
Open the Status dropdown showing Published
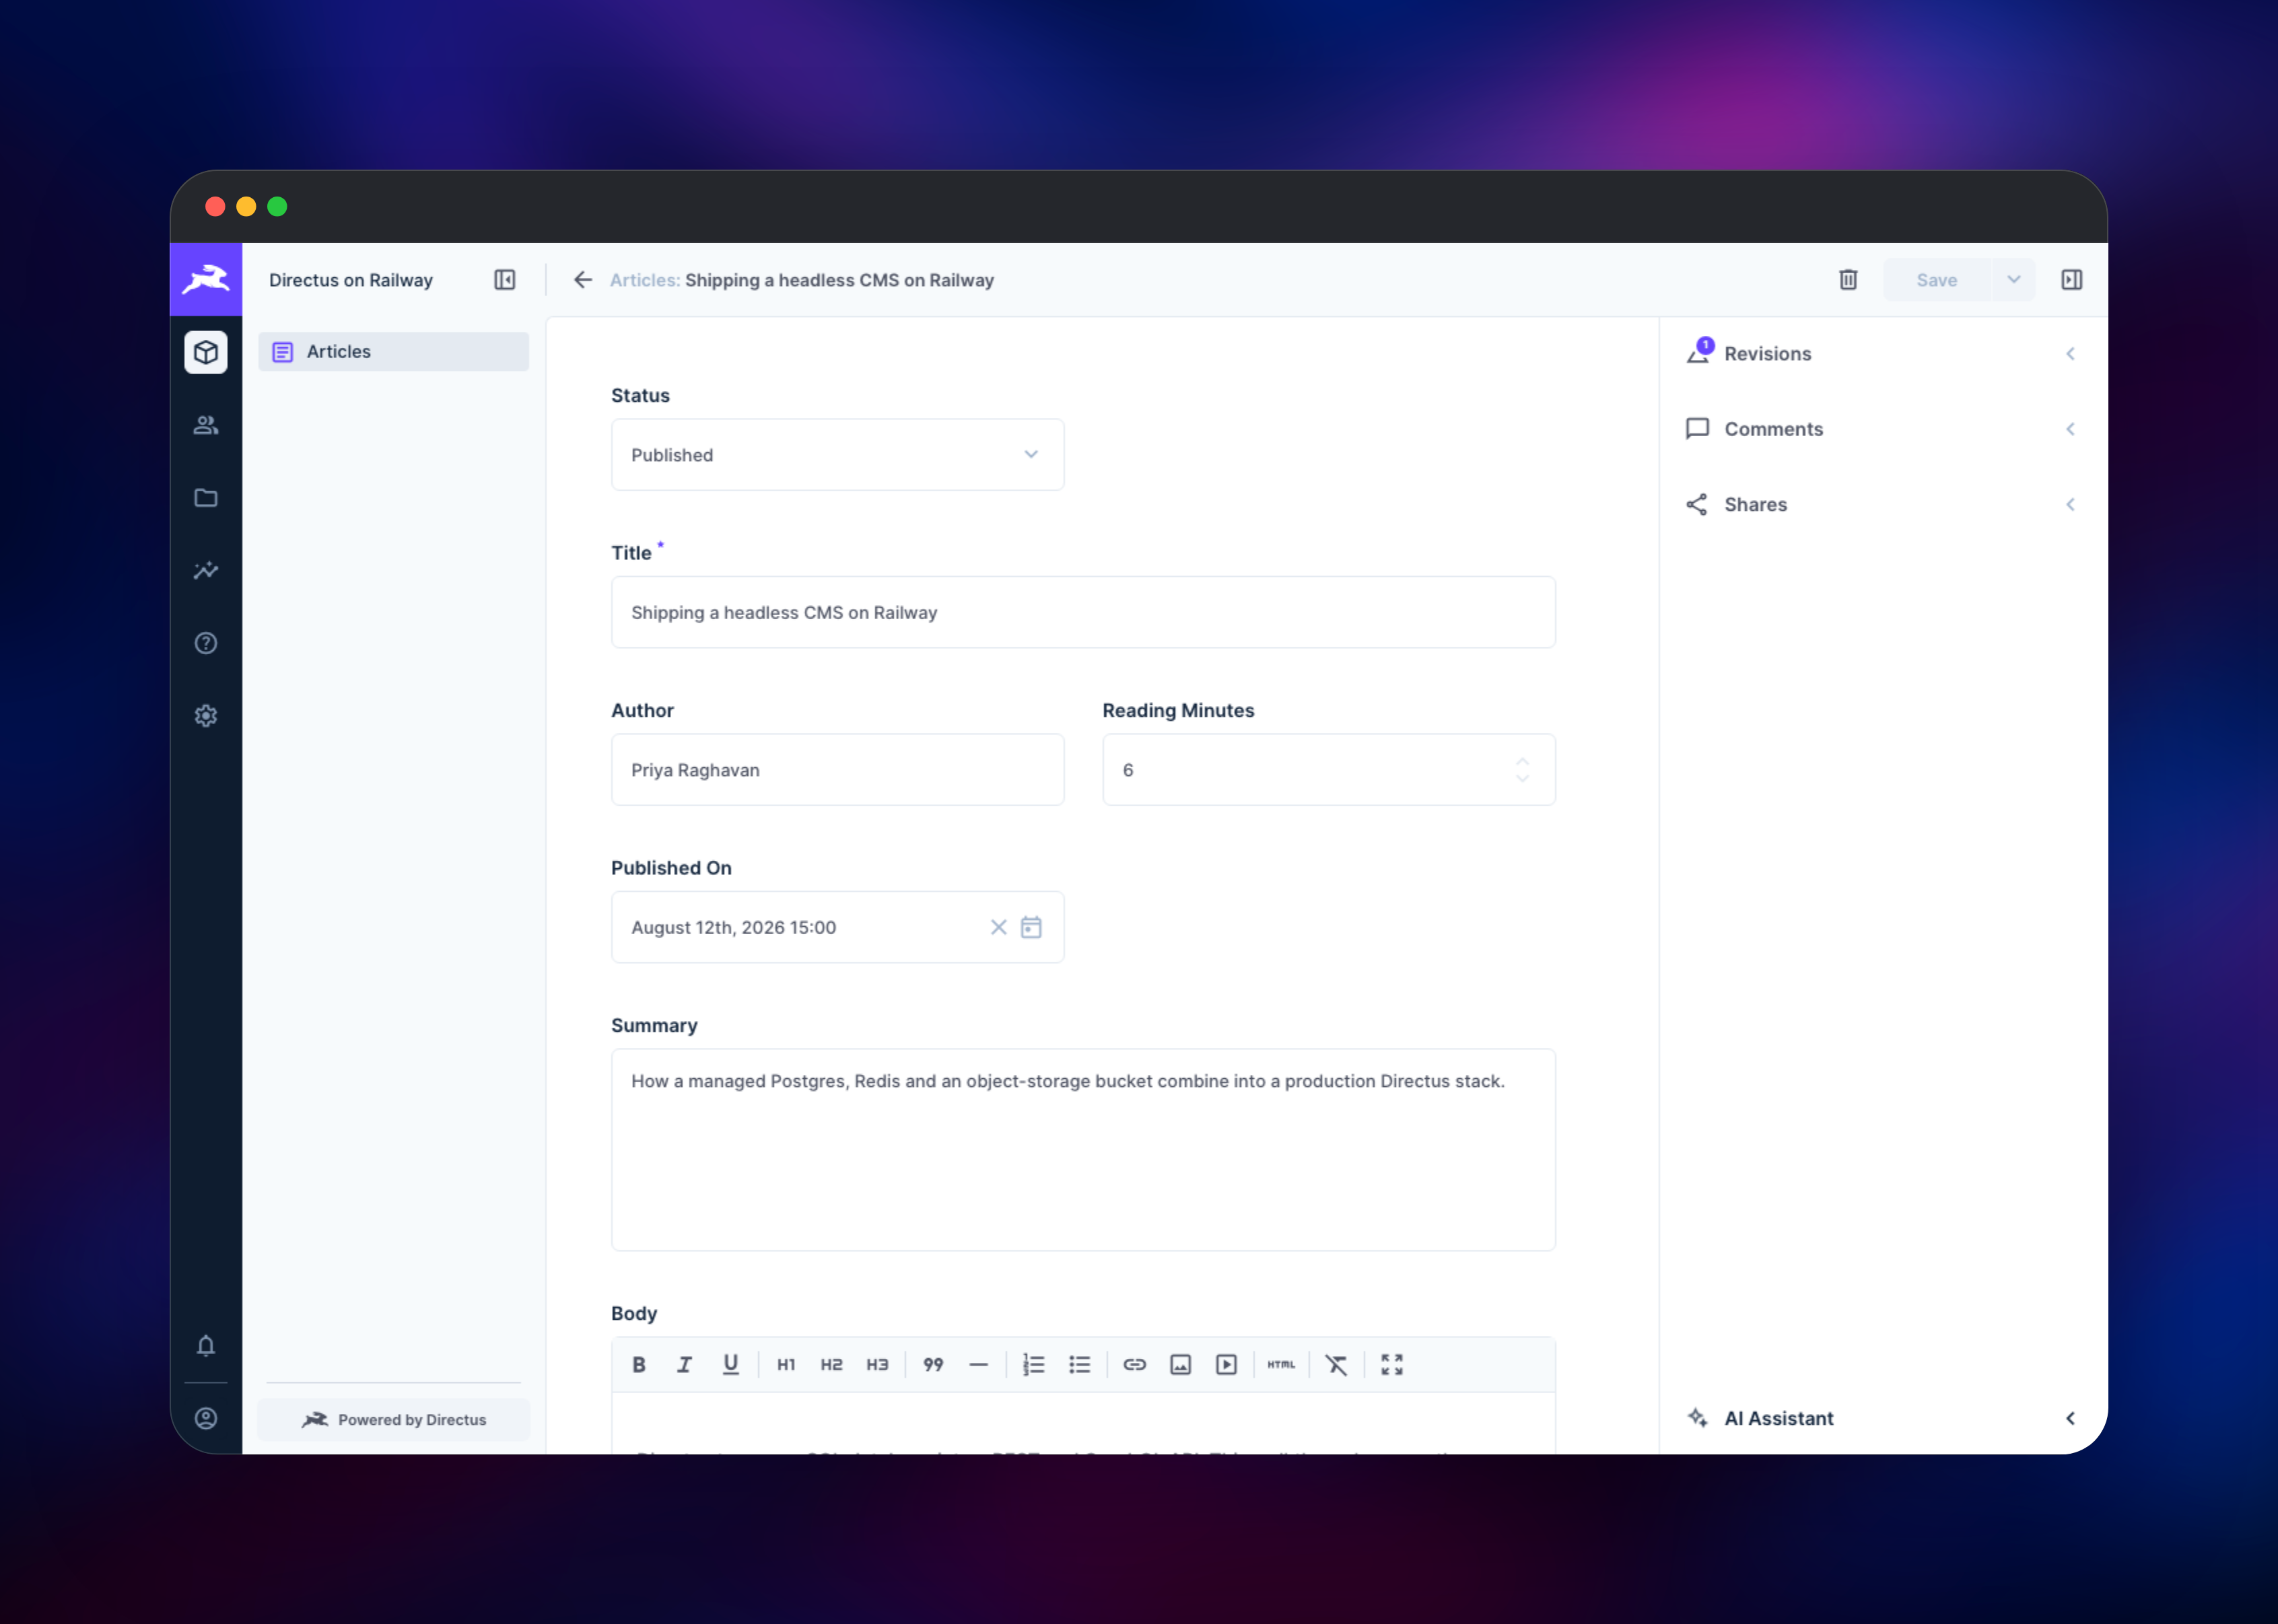(x=838, y=455)
